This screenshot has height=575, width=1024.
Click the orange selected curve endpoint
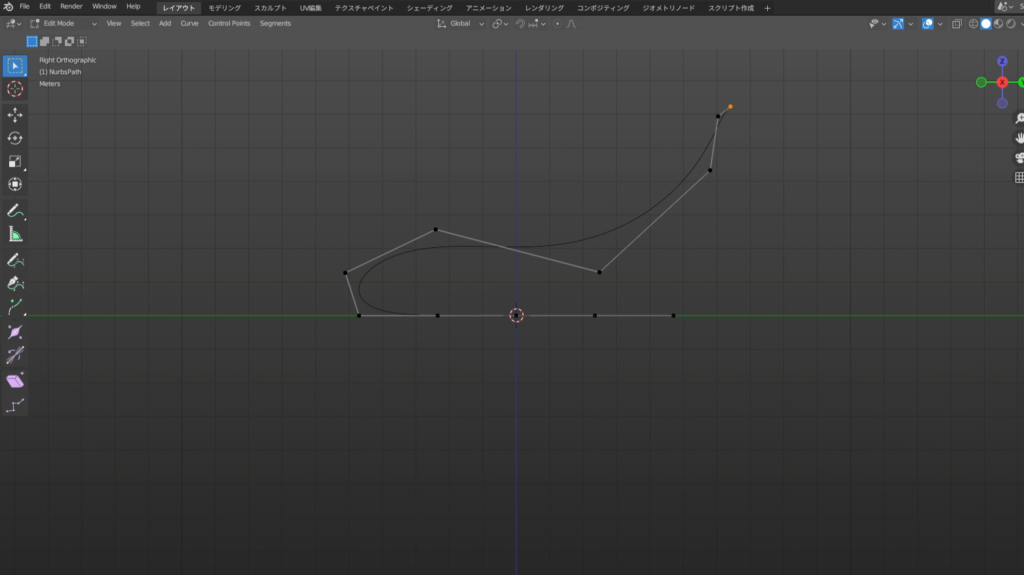[x=730, y=106]
